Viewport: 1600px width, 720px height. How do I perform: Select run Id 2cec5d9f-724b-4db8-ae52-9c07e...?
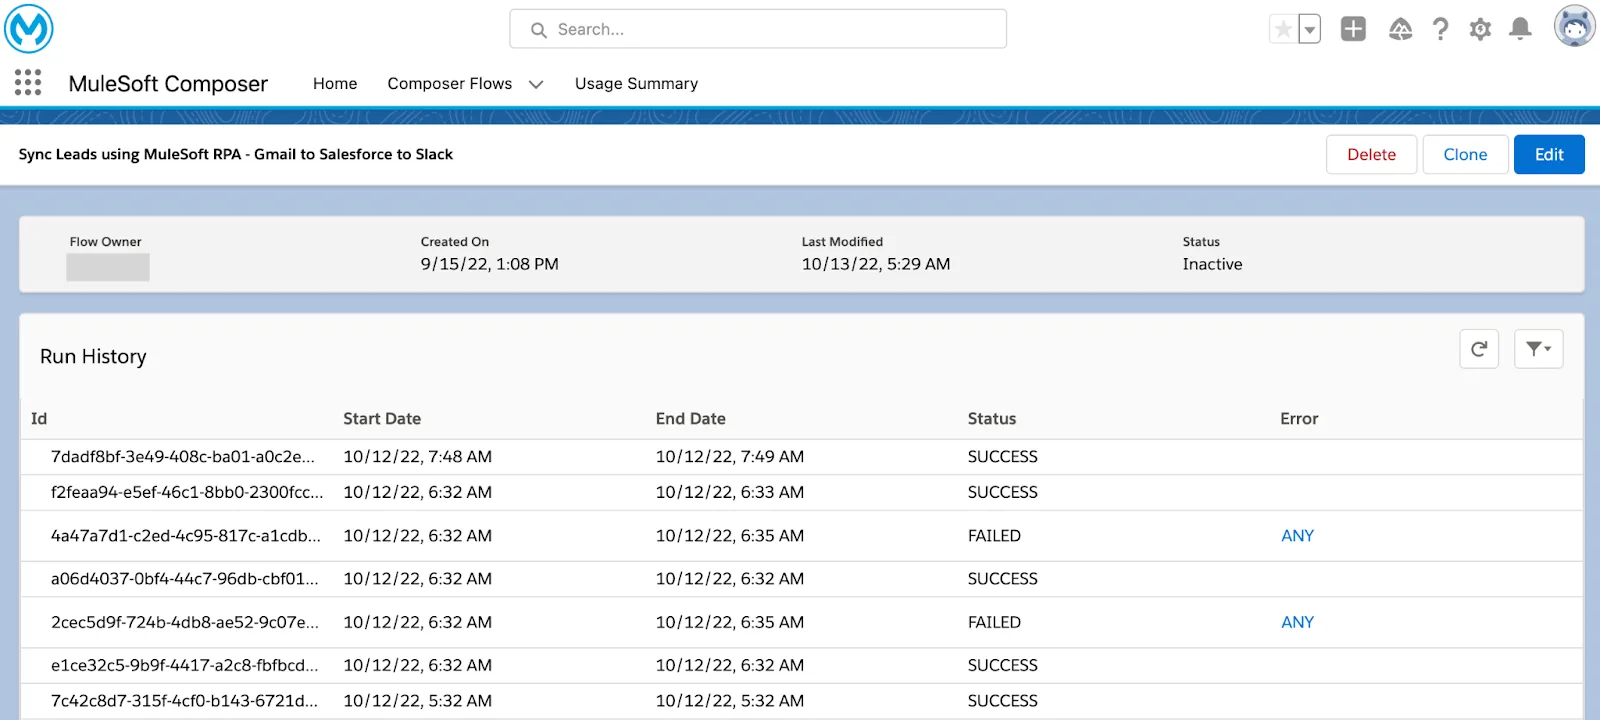pos(185,622)
